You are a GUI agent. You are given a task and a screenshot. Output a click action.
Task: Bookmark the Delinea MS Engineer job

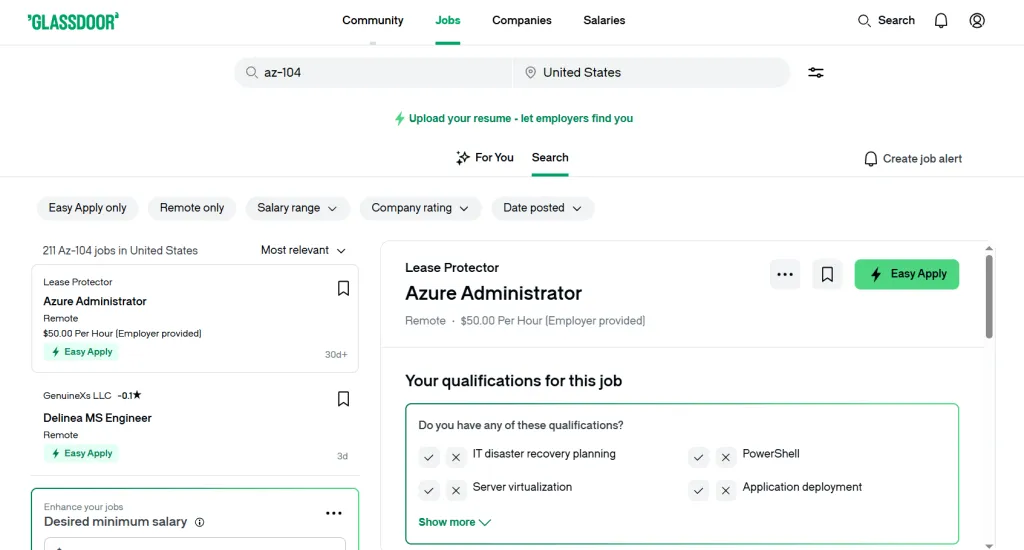pyautogui.click(x=343, y=399)
